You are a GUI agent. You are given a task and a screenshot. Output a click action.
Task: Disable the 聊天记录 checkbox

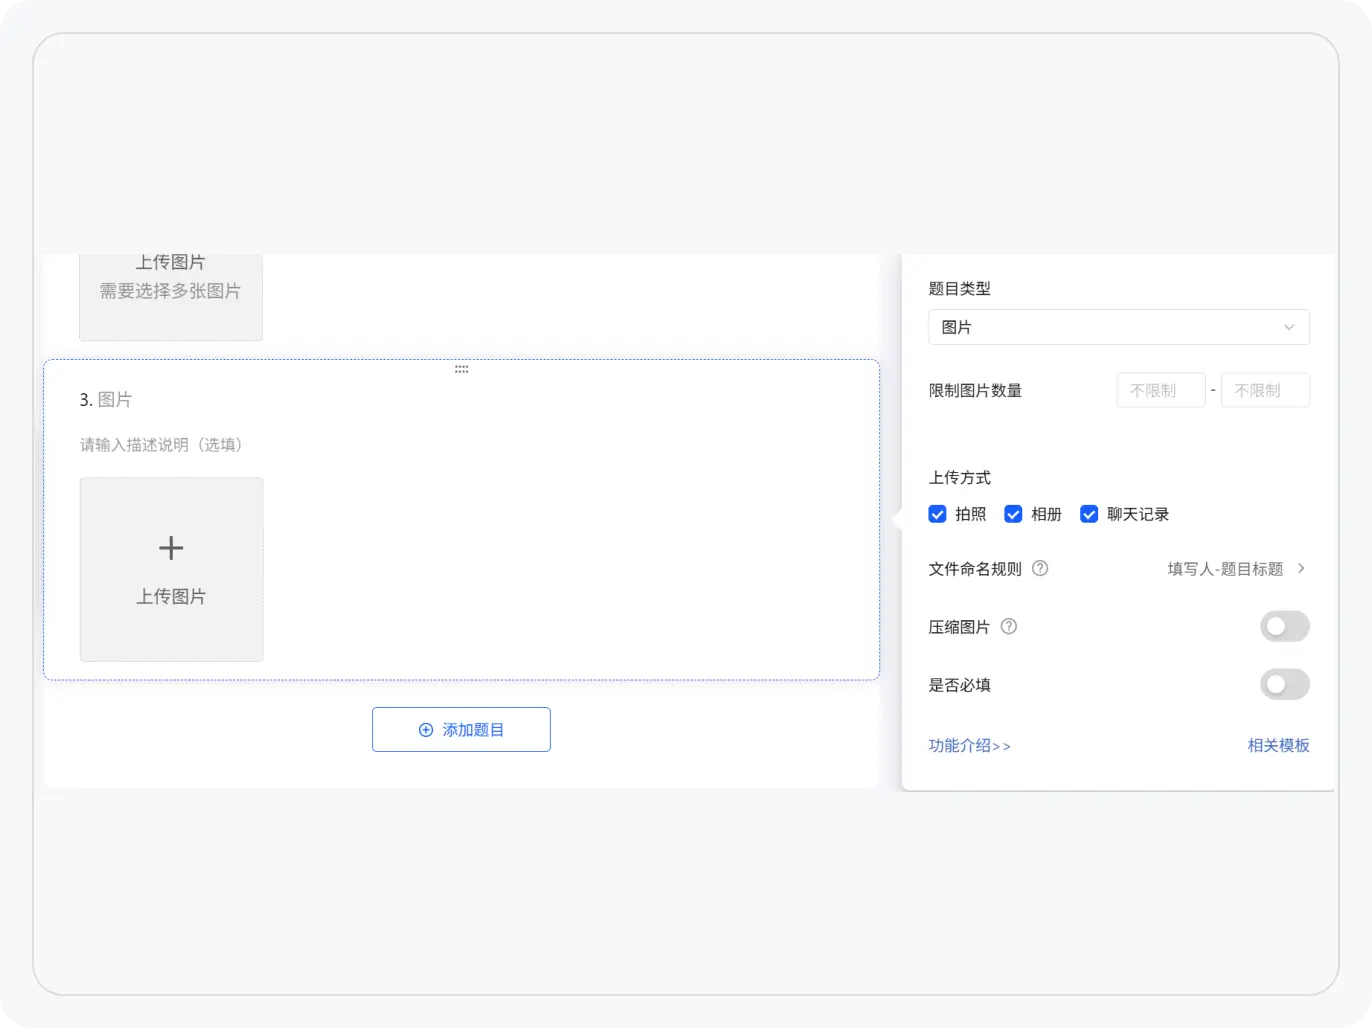1089,514
